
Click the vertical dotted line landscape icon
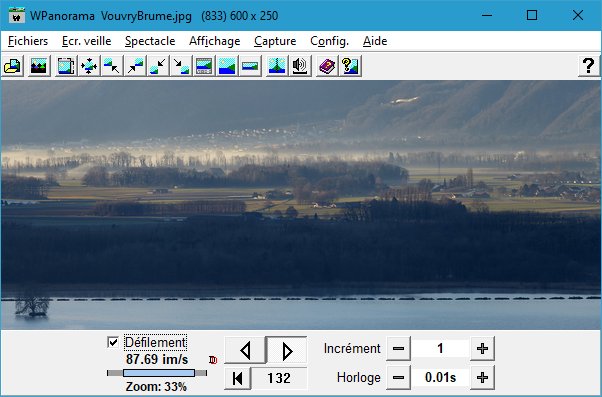(277, 66)
